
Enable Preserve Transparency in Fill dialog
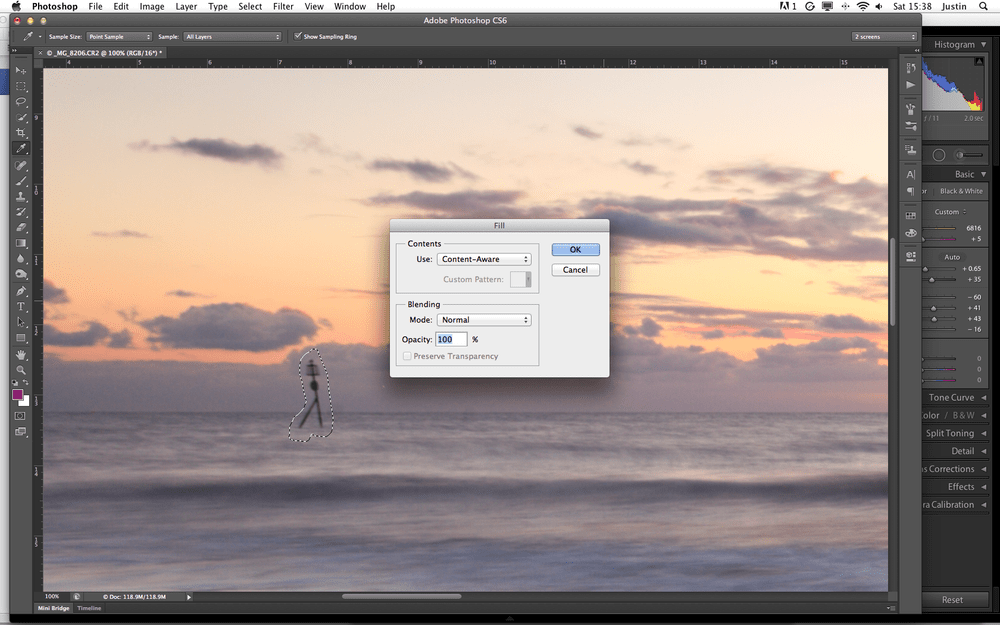[x=407, y=355]
